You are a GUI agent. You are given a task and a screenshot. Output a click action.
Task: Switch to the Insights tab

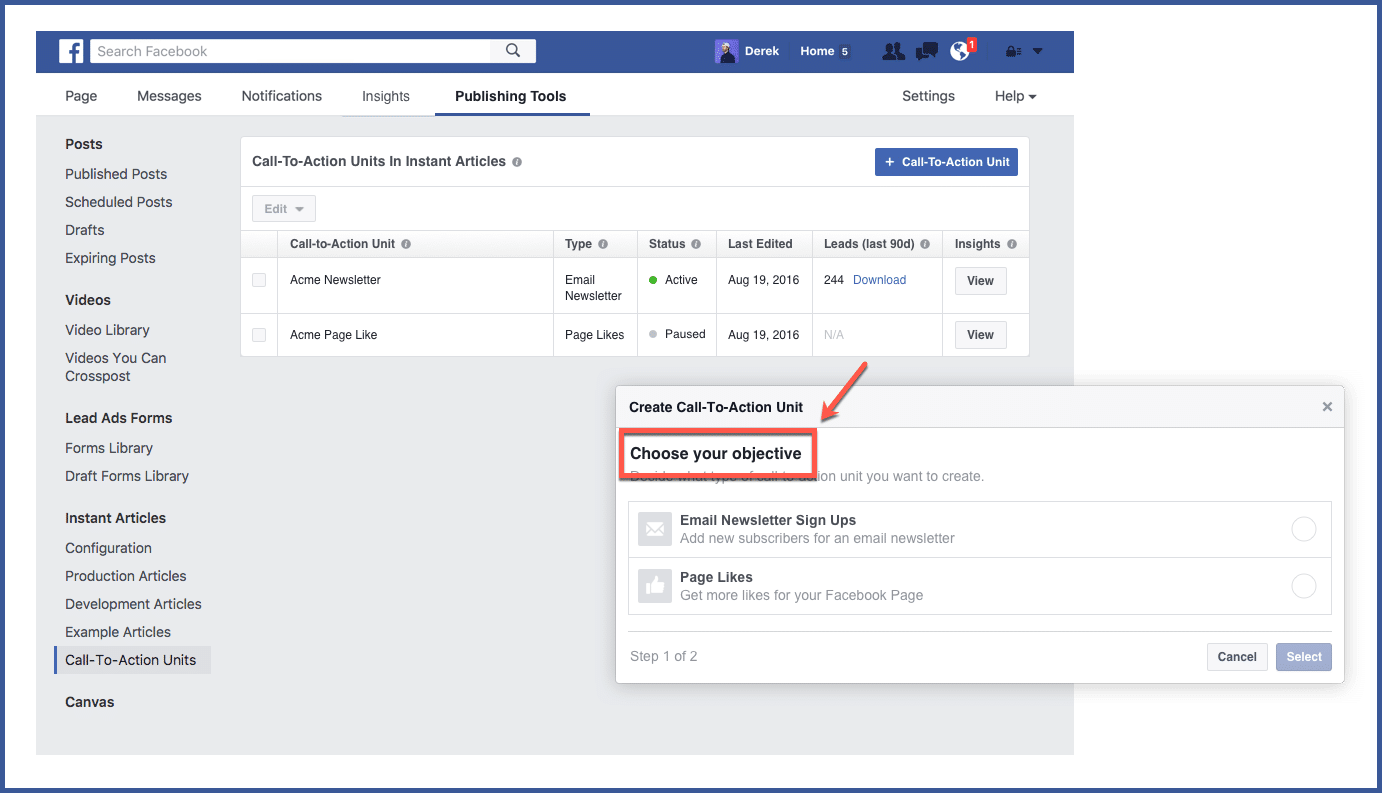tap(386, 96)
